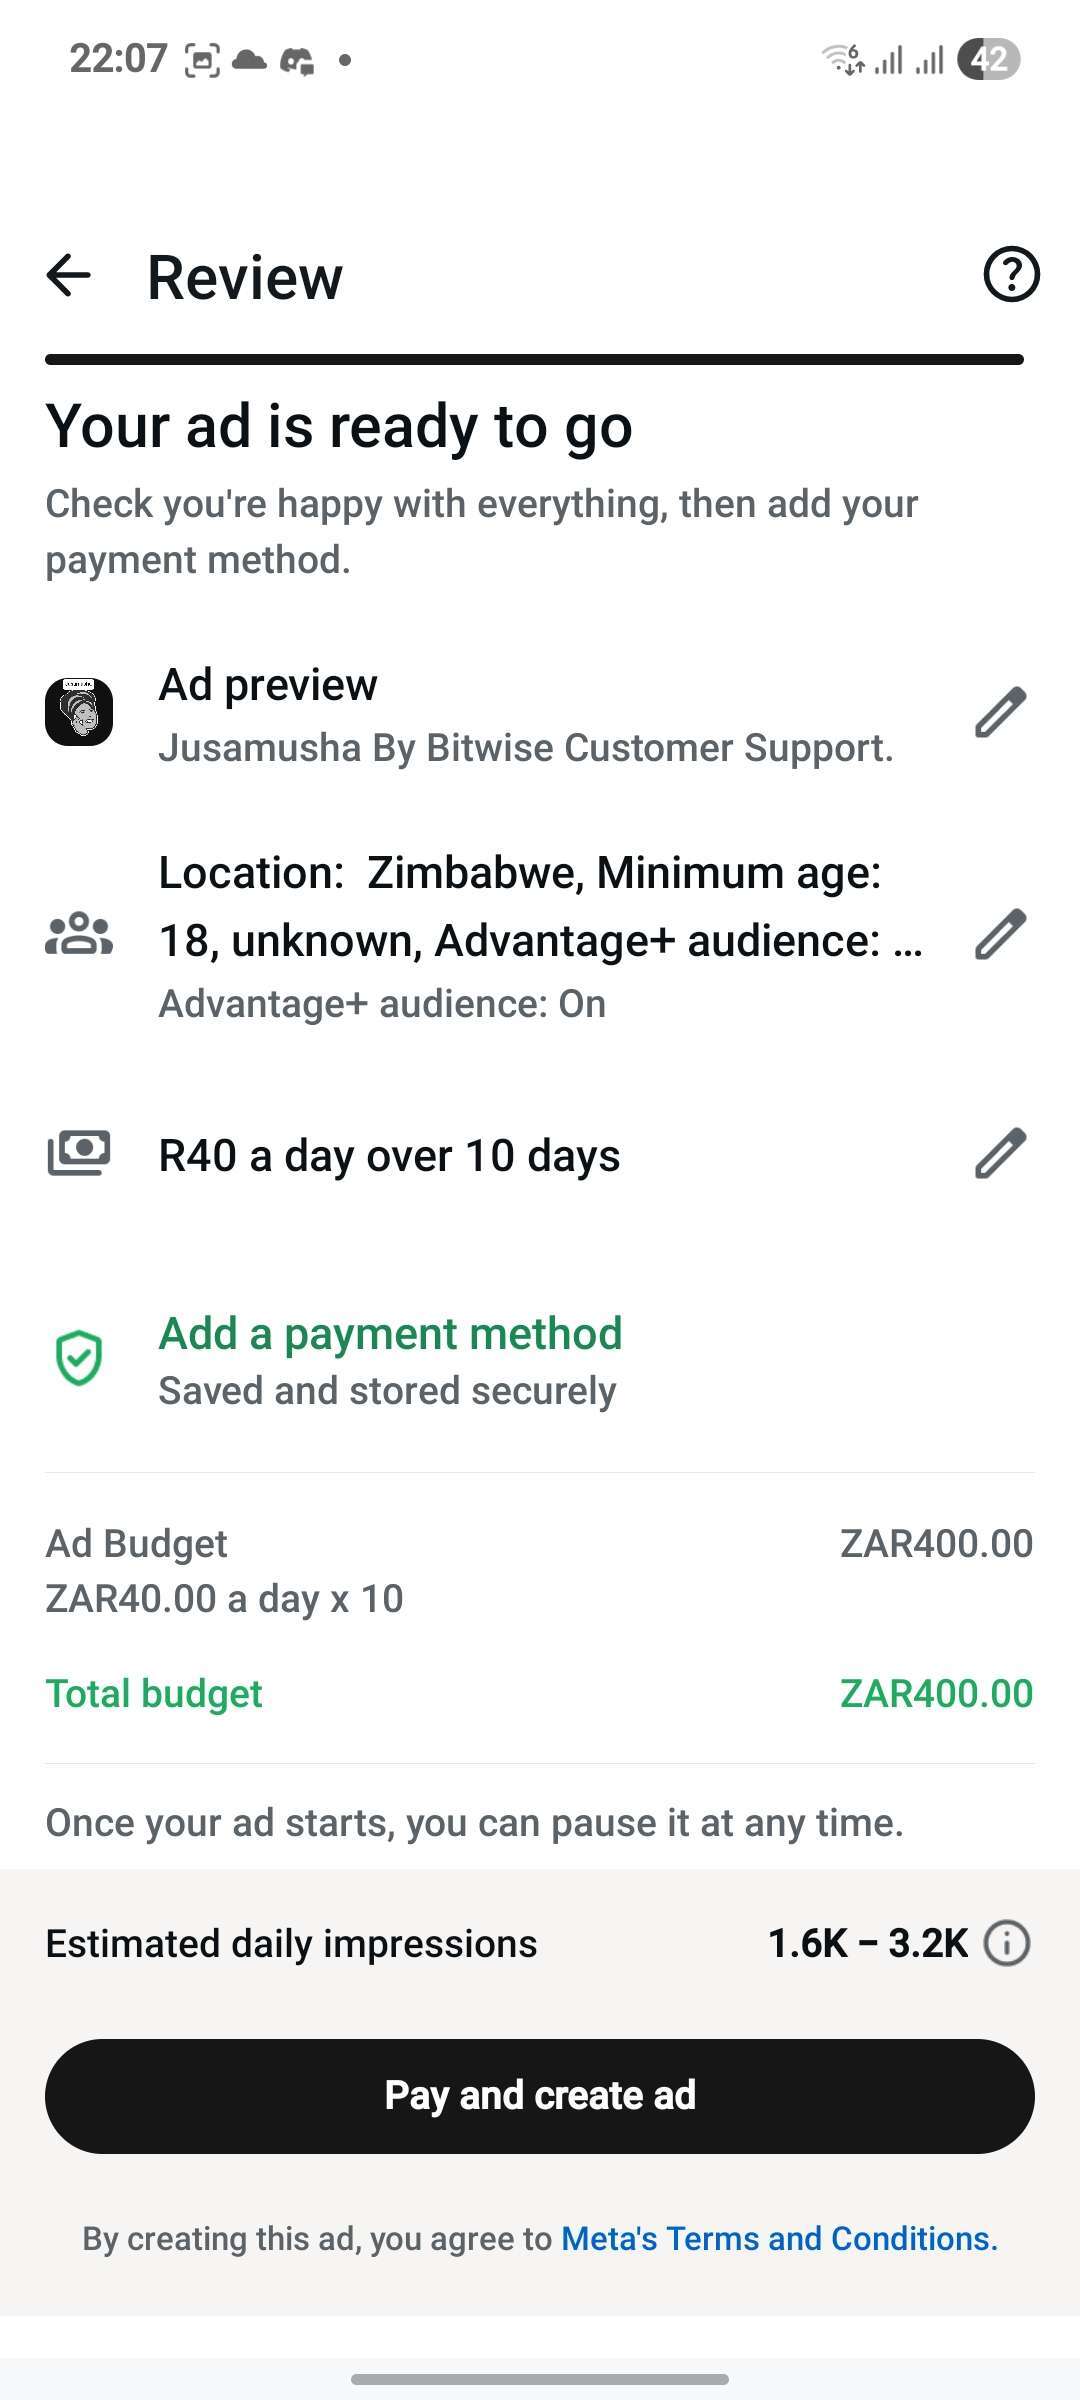This screenshot has height=2400, width=1080.
Task: Select Add a payment method
Action: [390, 1334]
